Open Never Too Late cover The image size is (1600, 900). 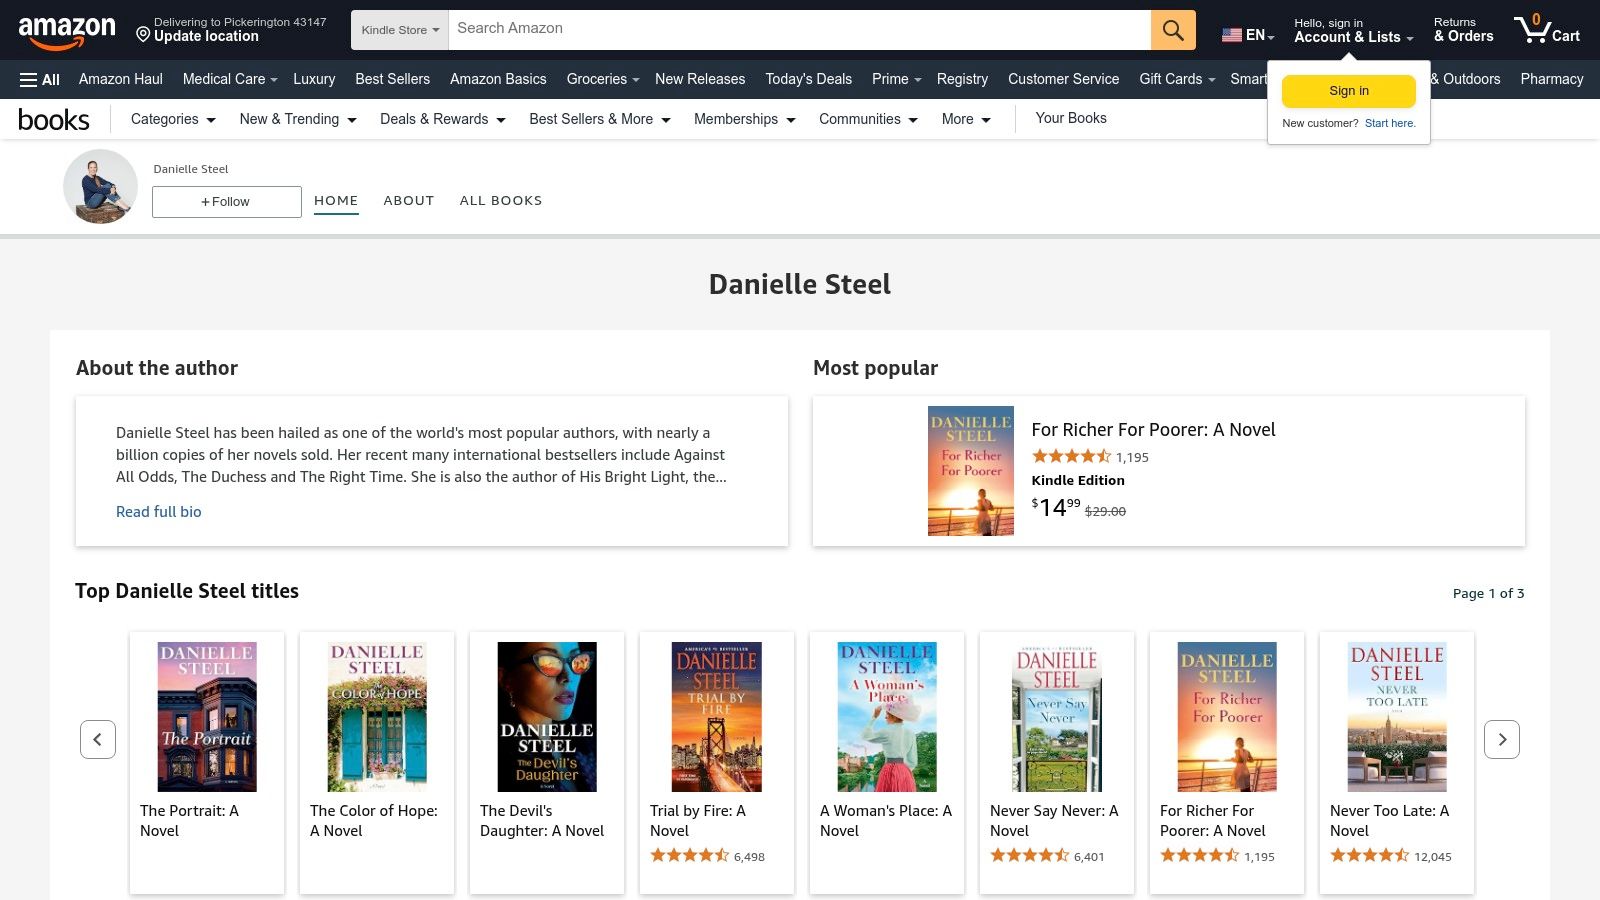1397,717
